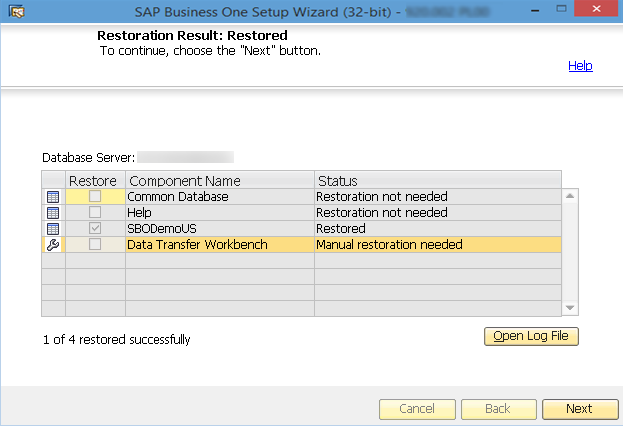The width and height of the screenshot is (623, 426).
Task: Go Back to the previous step
Action: coord(499,409)
